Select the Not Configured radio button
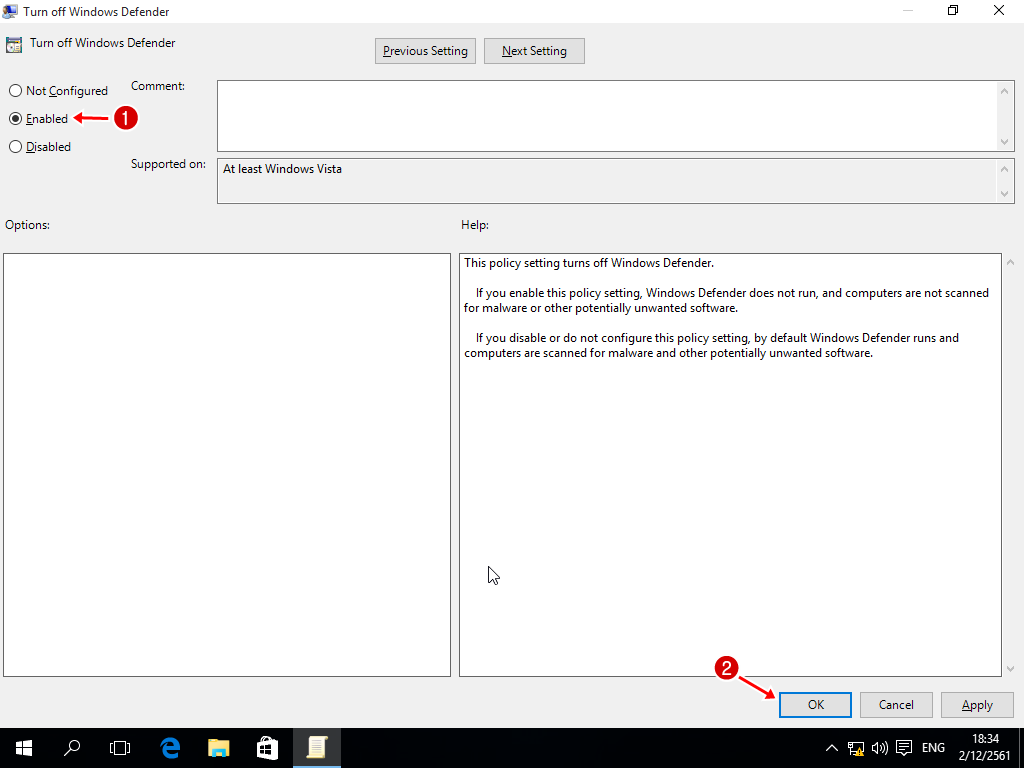The image size is (1024, 768). point(16,91)
